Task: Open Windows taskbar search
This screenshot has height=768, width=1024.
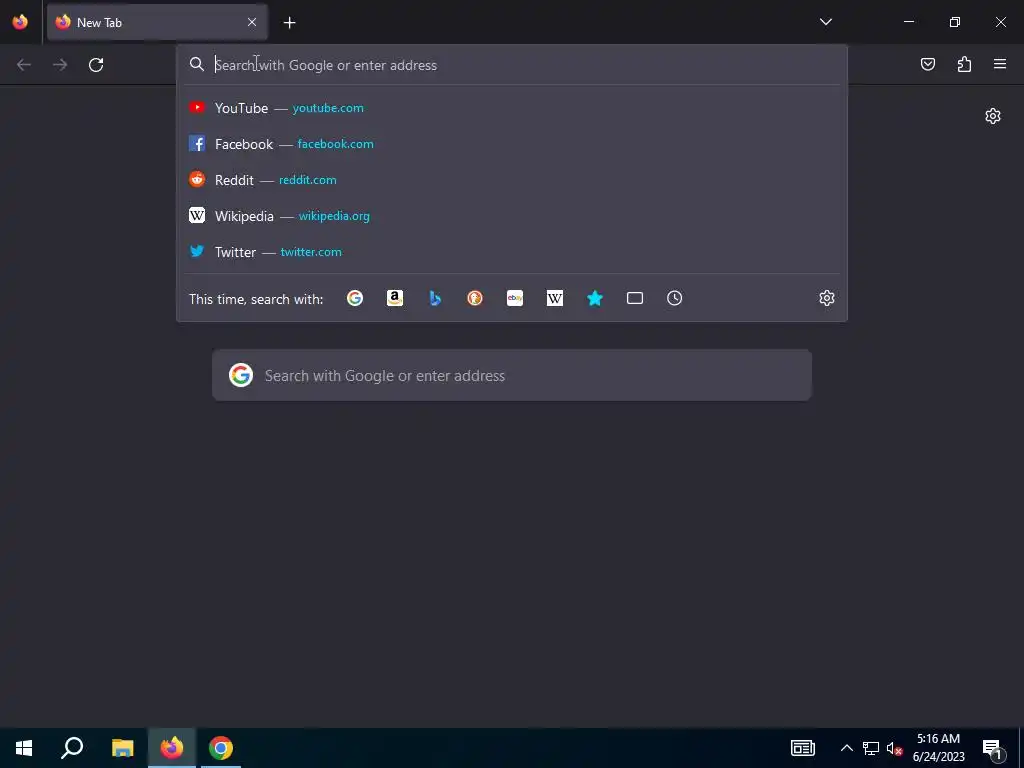Action: [x=72, y=748]
